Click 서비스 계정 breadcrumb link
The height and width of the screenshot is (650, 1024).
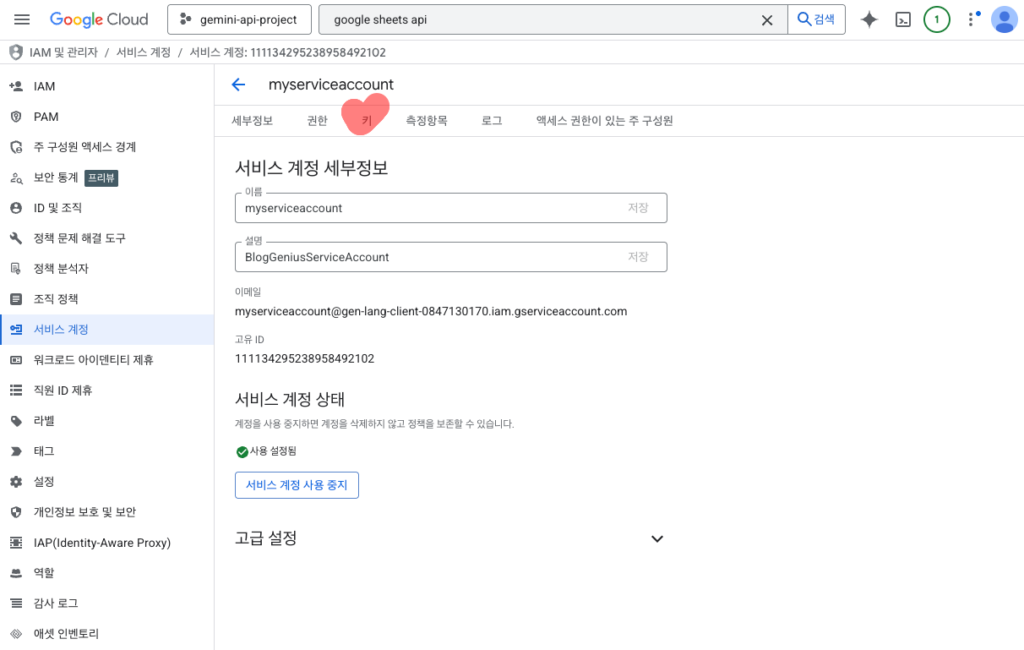[x=141, y=52]
